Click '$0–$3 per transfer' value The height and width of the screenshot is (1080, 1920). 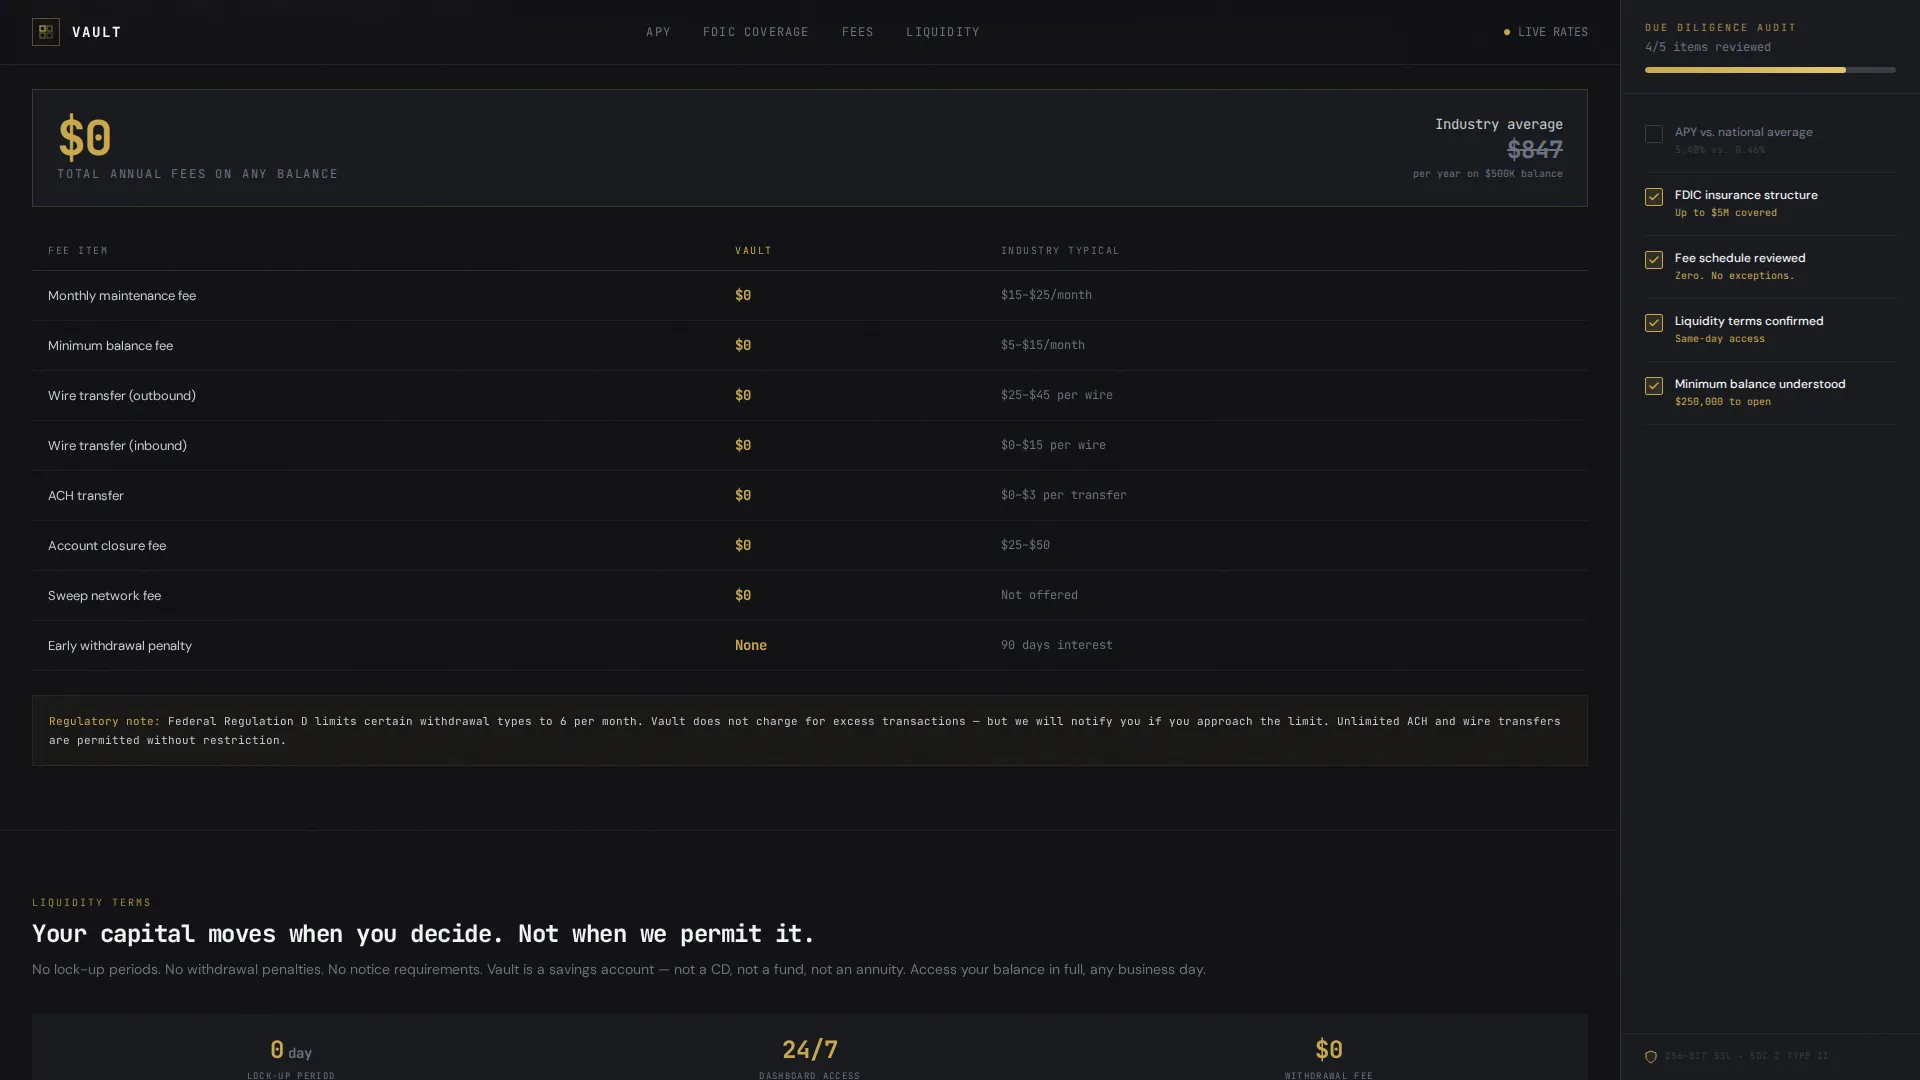click(1064, 495)
